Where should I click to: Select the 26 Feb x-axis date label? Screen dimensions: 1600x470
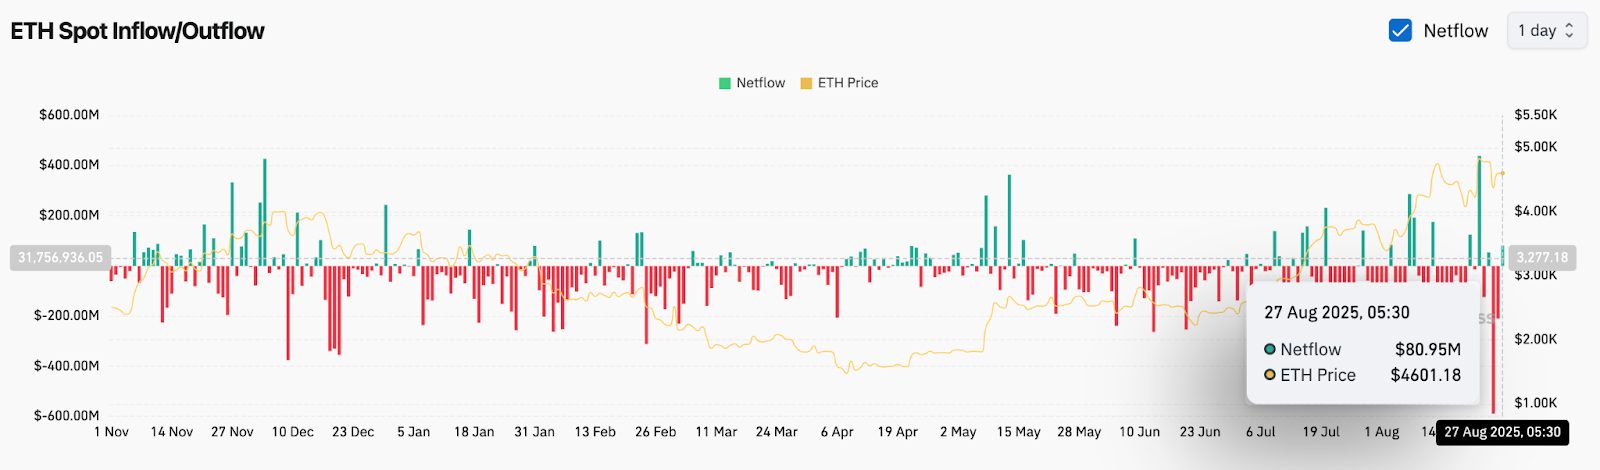click(x=655, y=432)
